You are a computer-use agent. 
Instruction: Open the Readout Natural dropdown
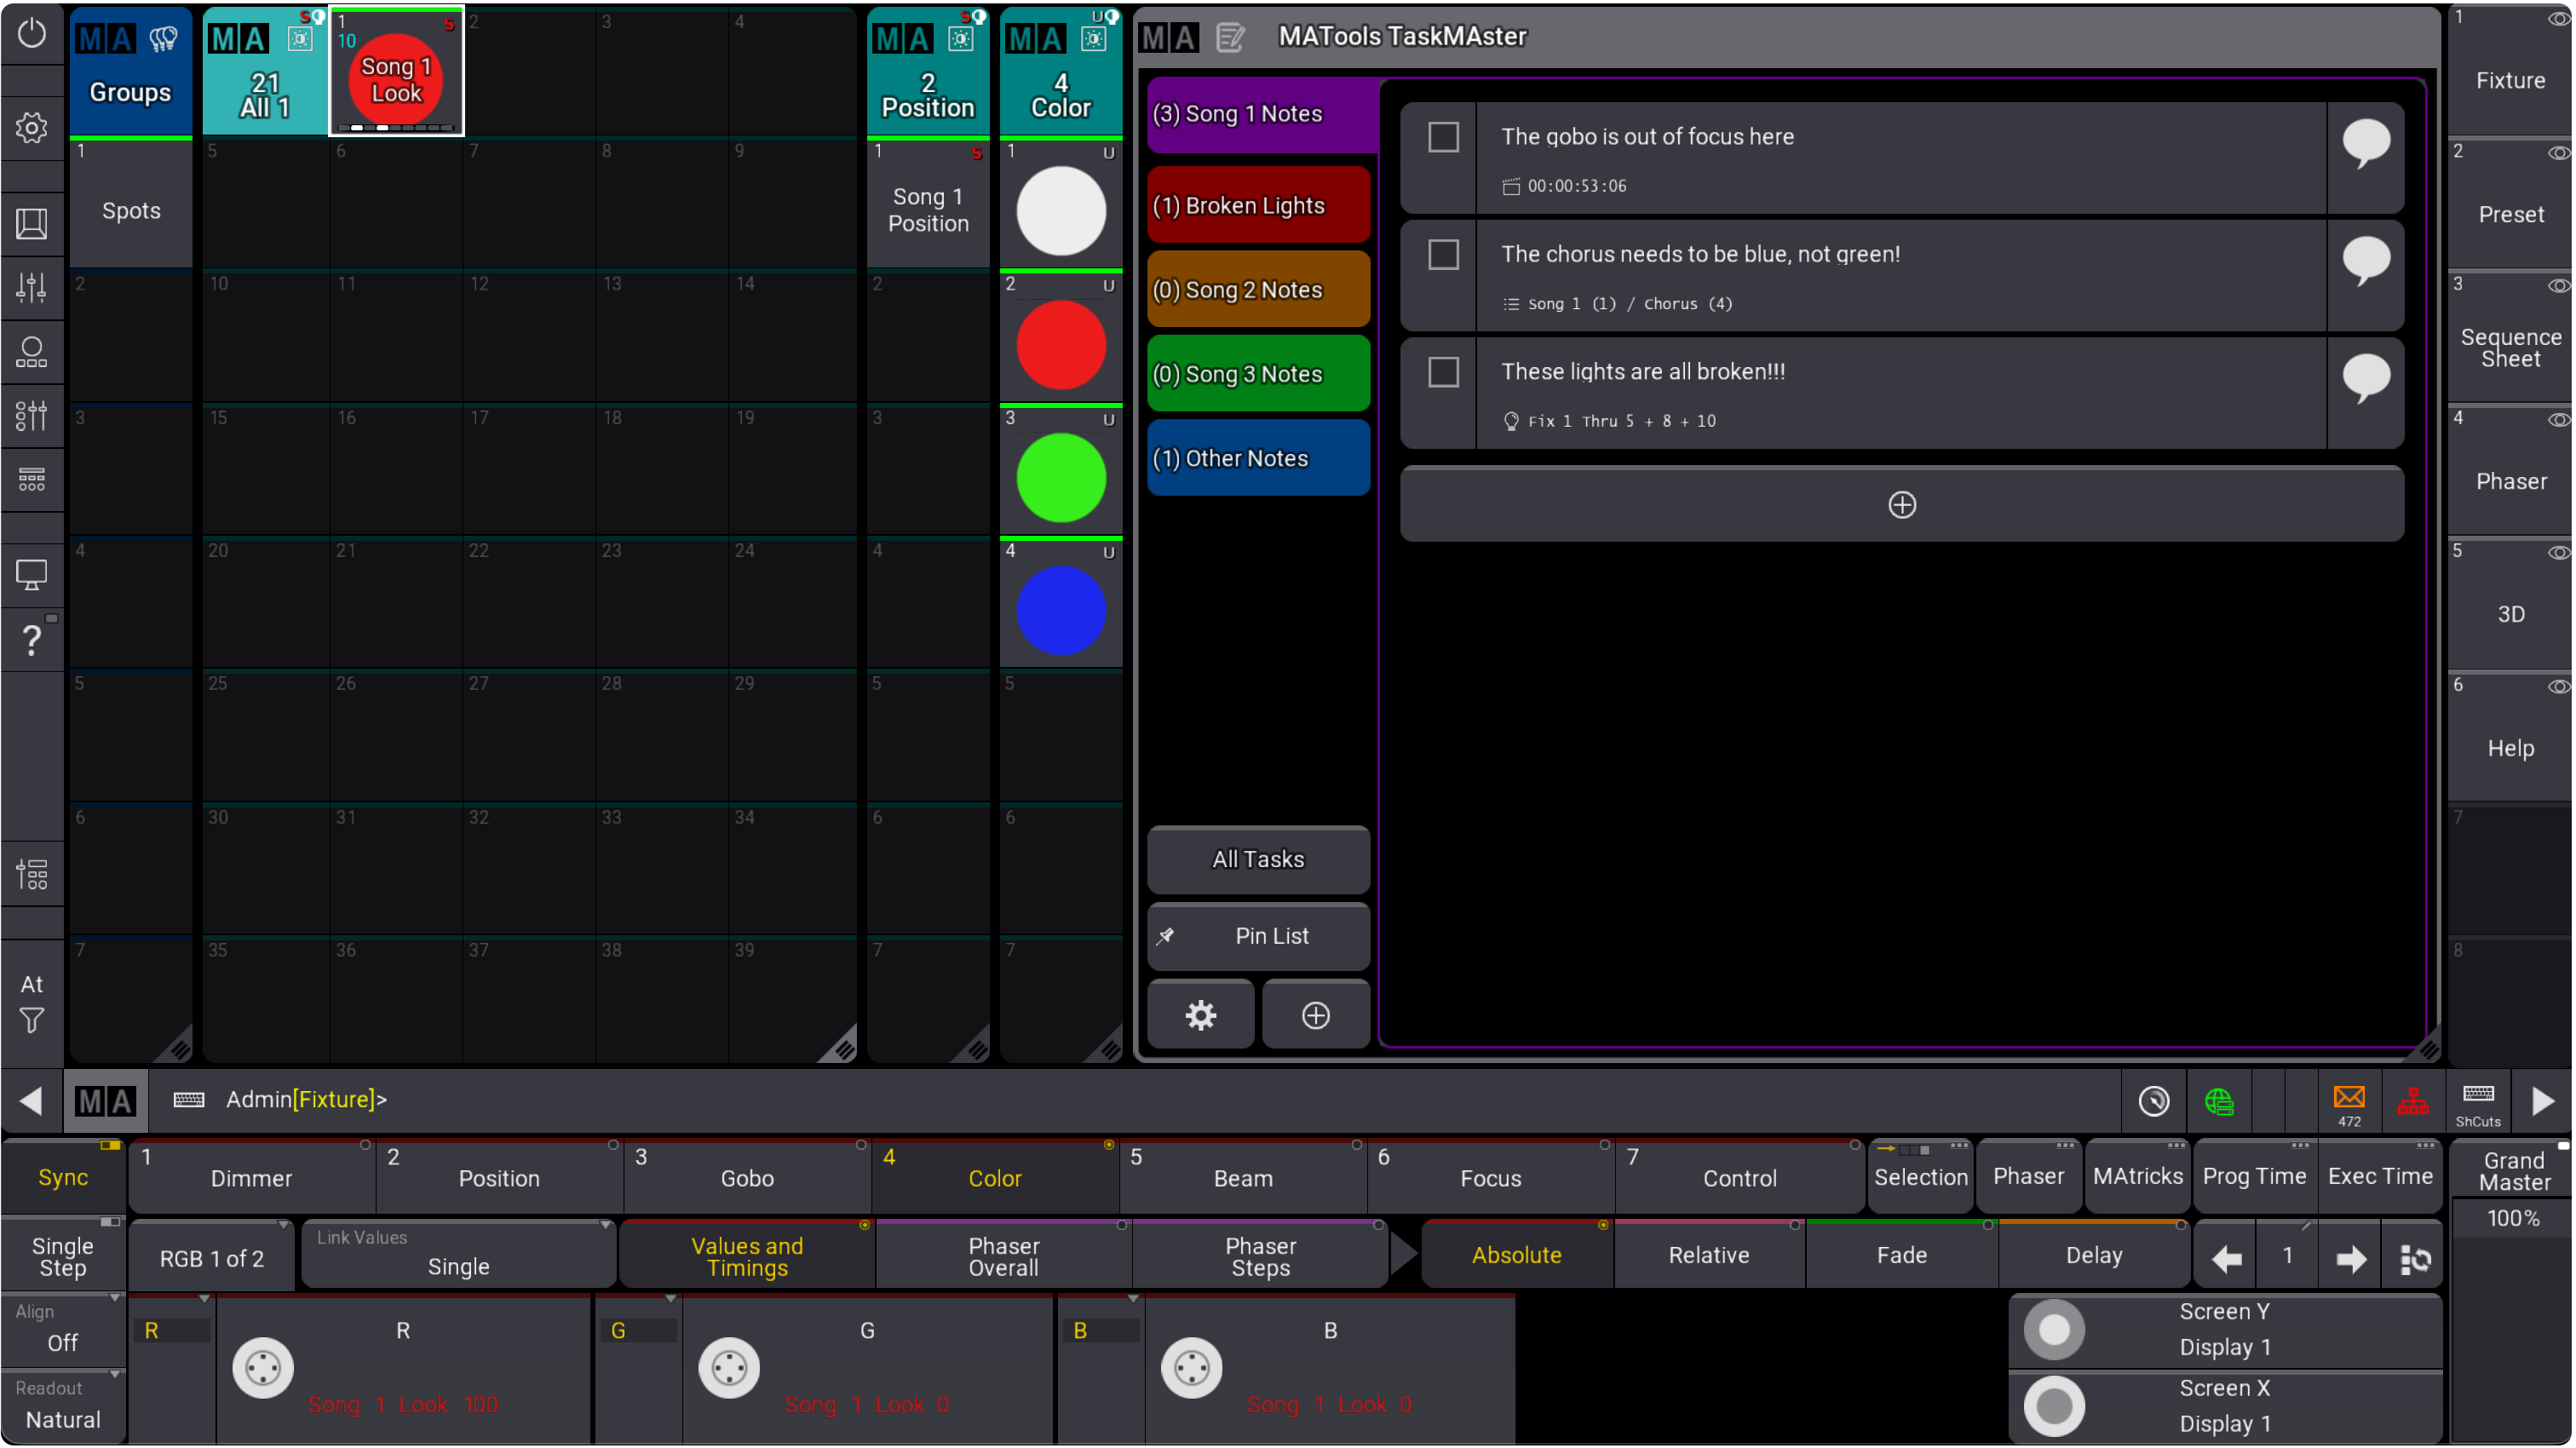pos(62,1407)
